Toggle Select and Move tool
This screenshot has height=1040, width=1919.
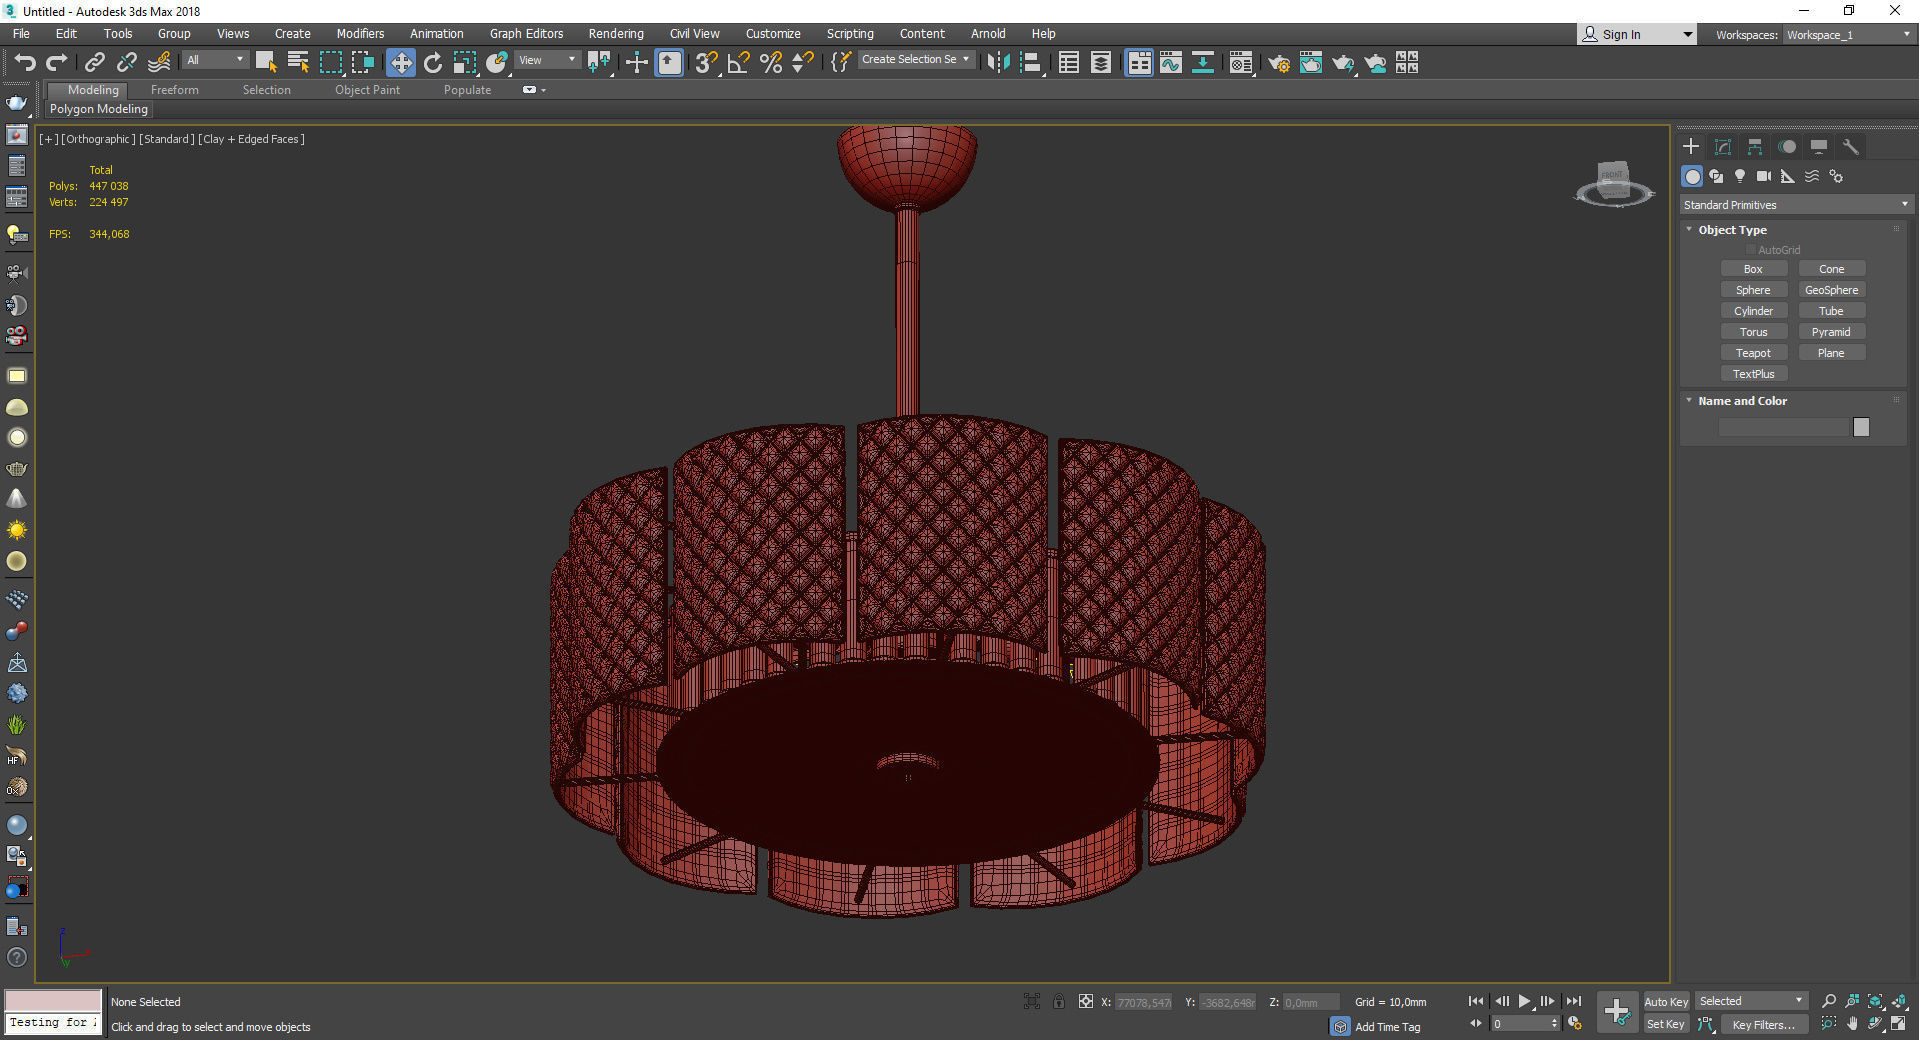[401, 63]
